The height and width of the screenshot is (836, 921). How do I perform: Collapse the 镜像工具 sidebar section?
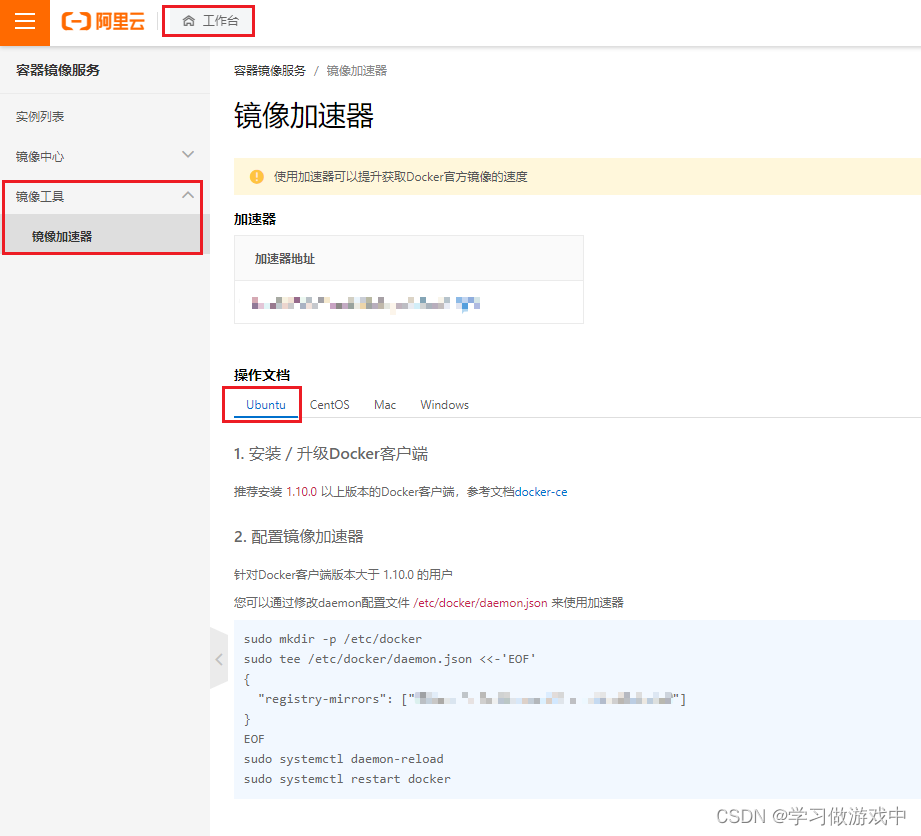point(105,196)
